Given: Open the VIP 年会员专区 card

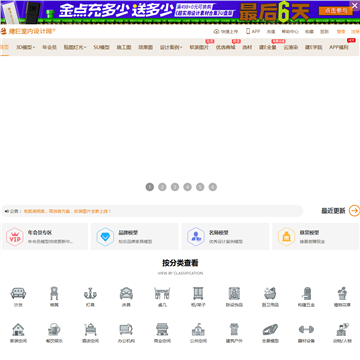Looking at the screenshot, I should click(45, 236).
